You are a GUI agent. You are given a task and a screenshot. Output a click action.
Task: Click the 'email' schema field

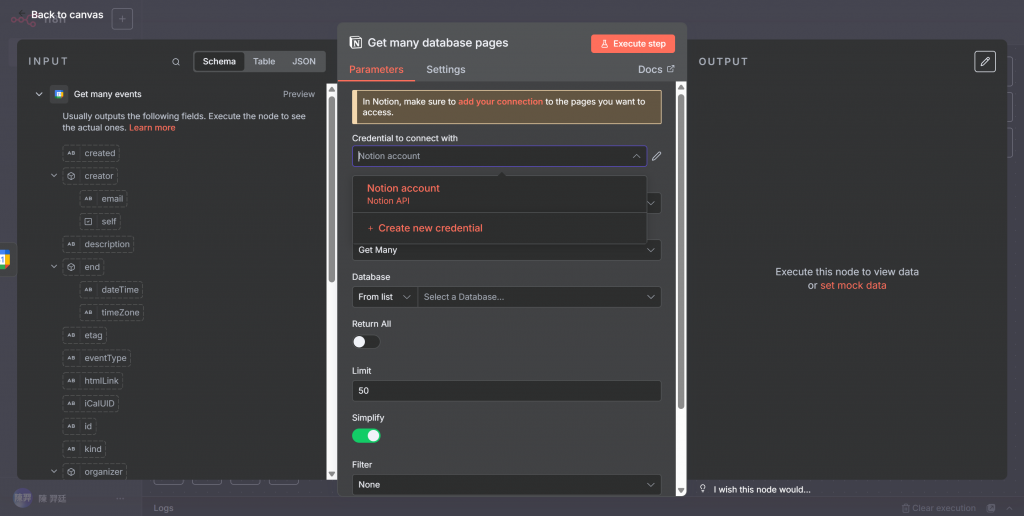(x=103, y=199)
